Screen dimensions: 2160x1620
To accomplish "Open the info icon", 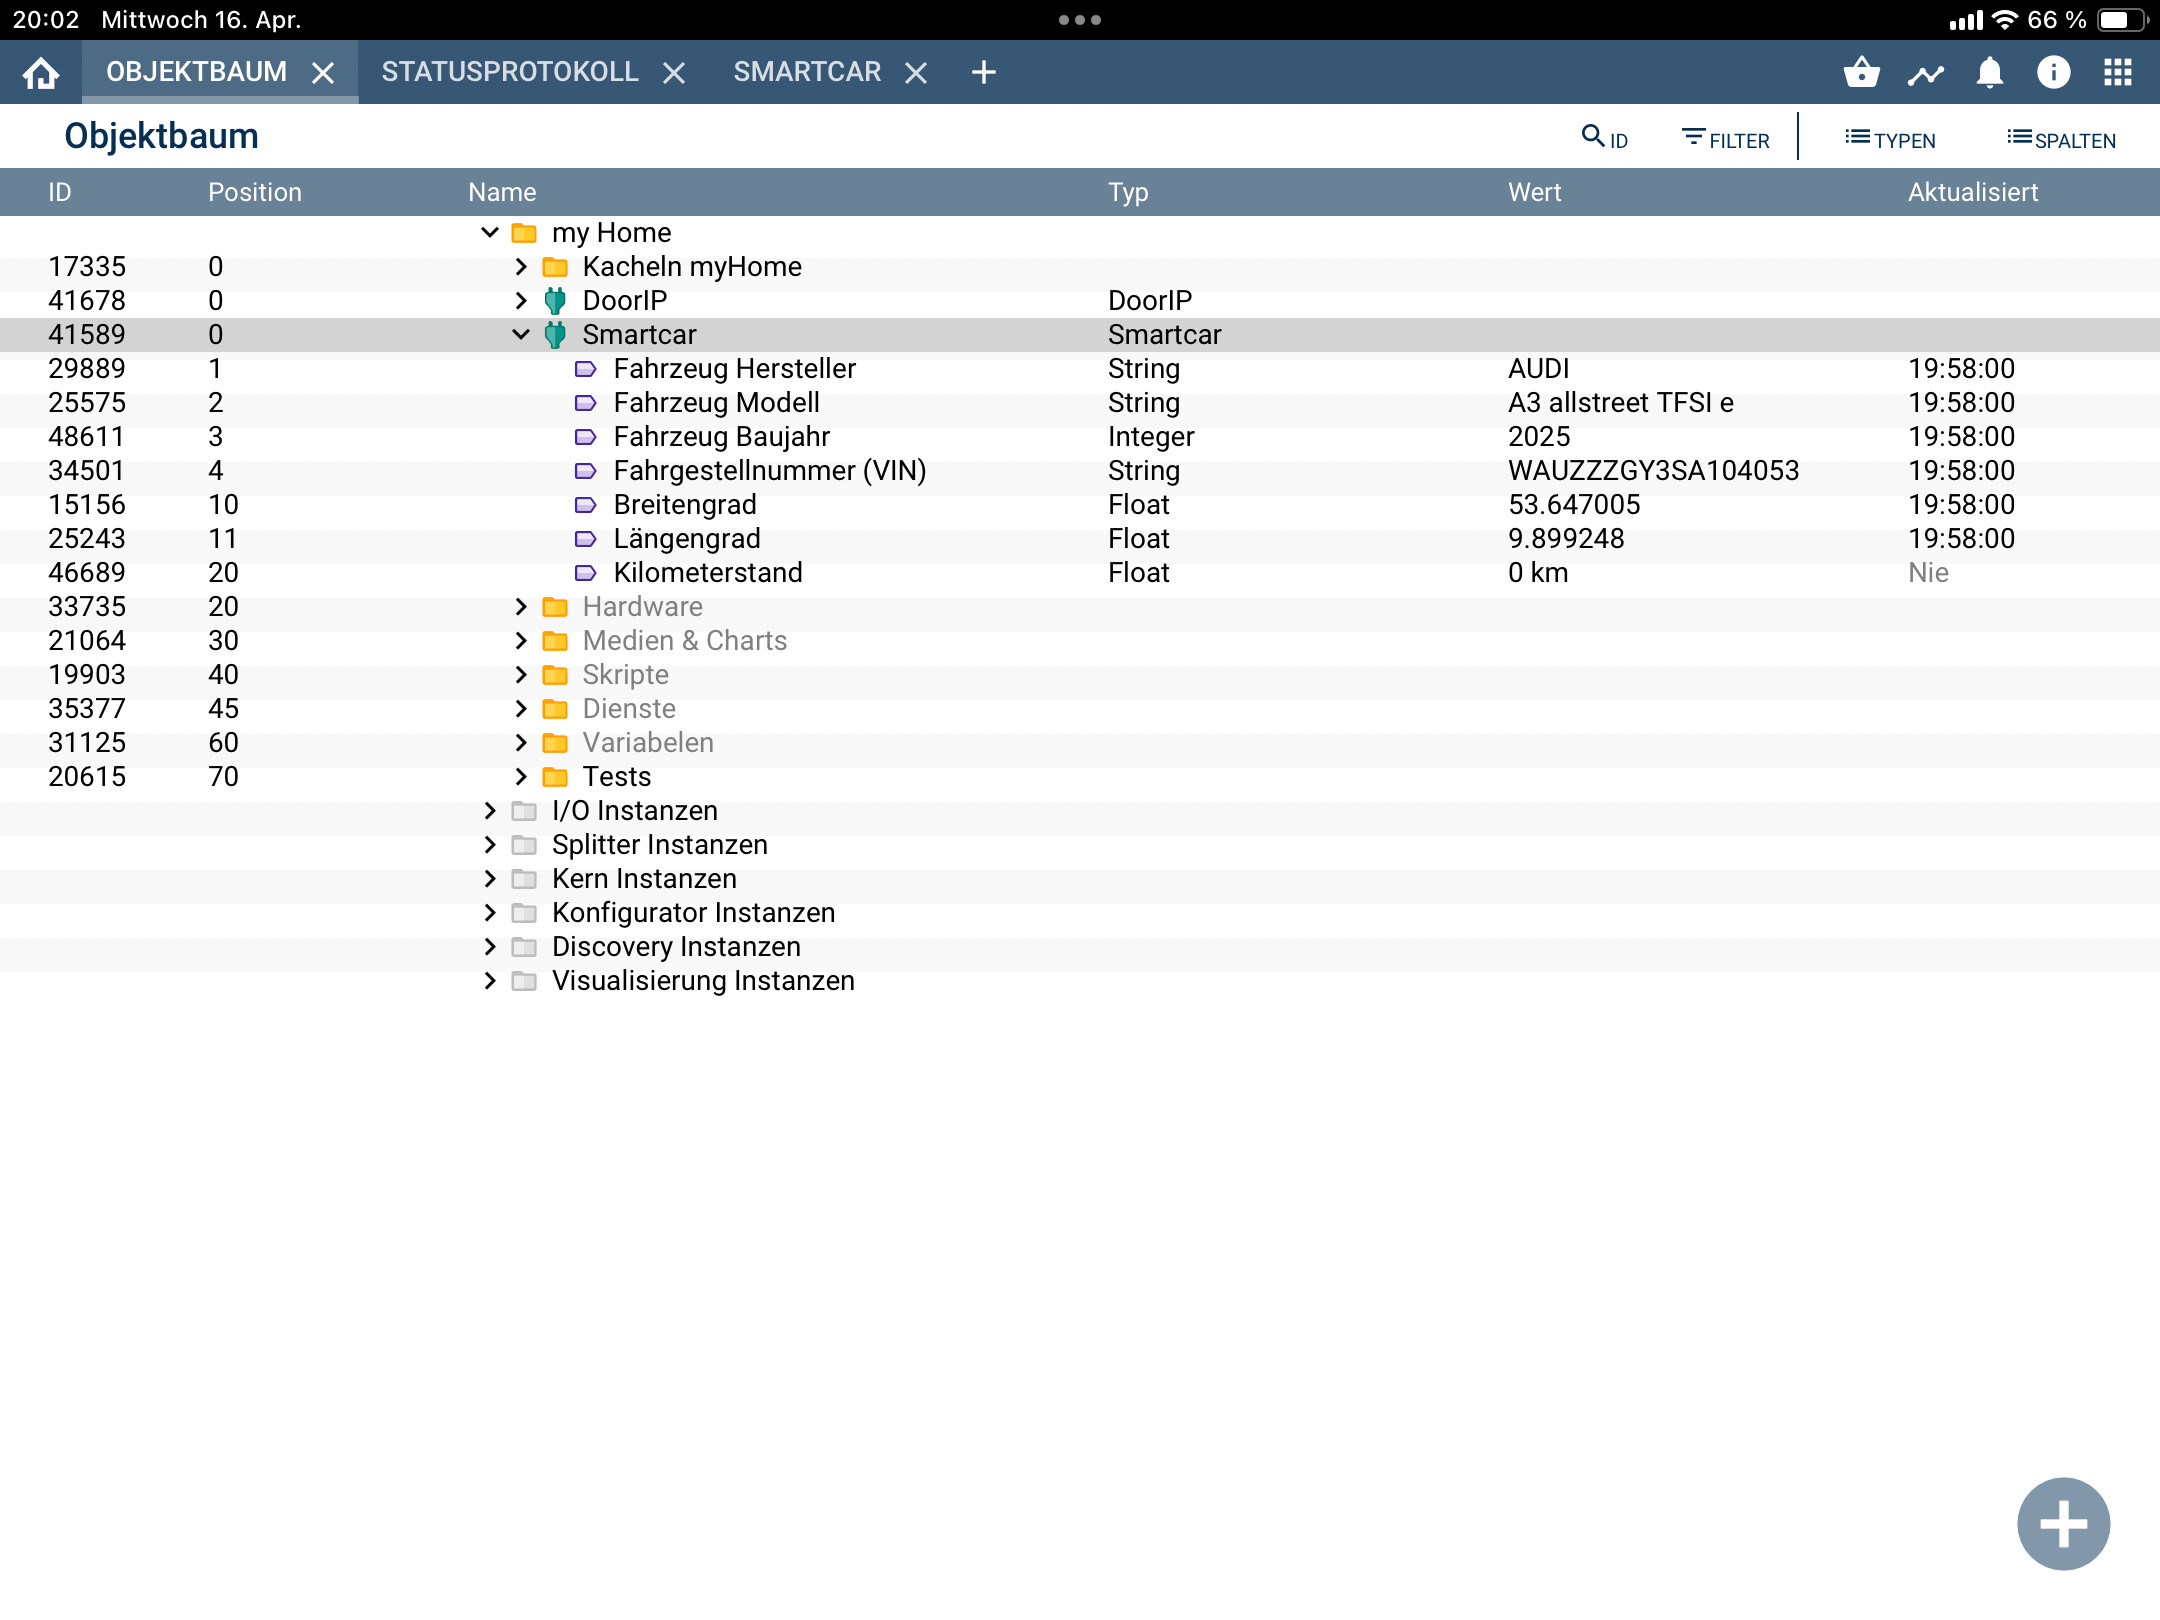I will (x=2053, y=72).
